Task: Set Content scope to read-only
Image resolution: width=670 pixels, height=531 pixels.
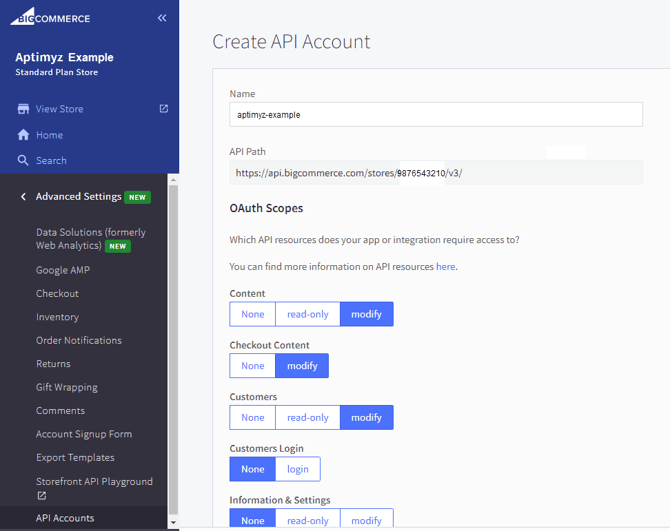Action: (x=307, y=314)
